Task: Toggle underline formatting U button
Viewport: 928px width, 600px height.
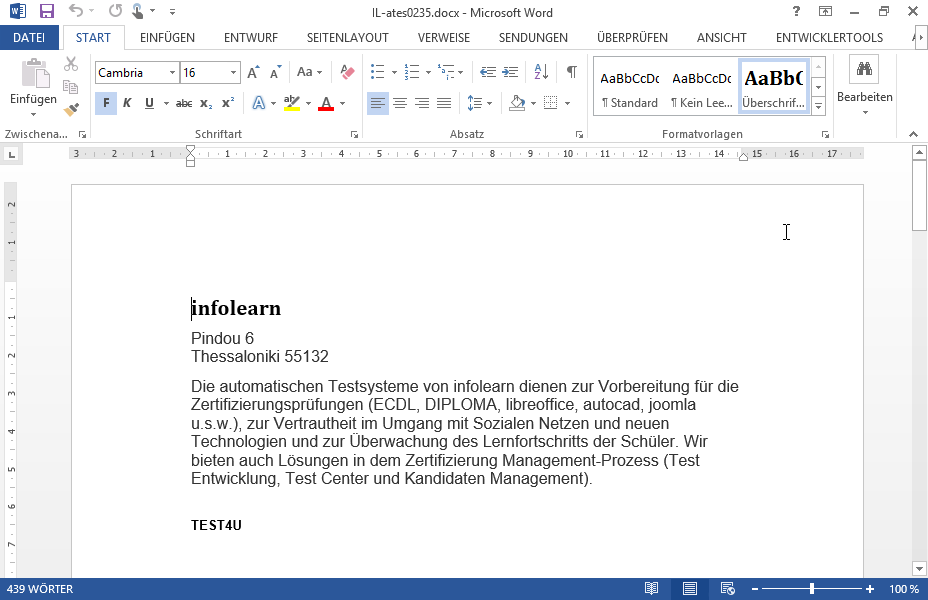Action: pos(149,104)
